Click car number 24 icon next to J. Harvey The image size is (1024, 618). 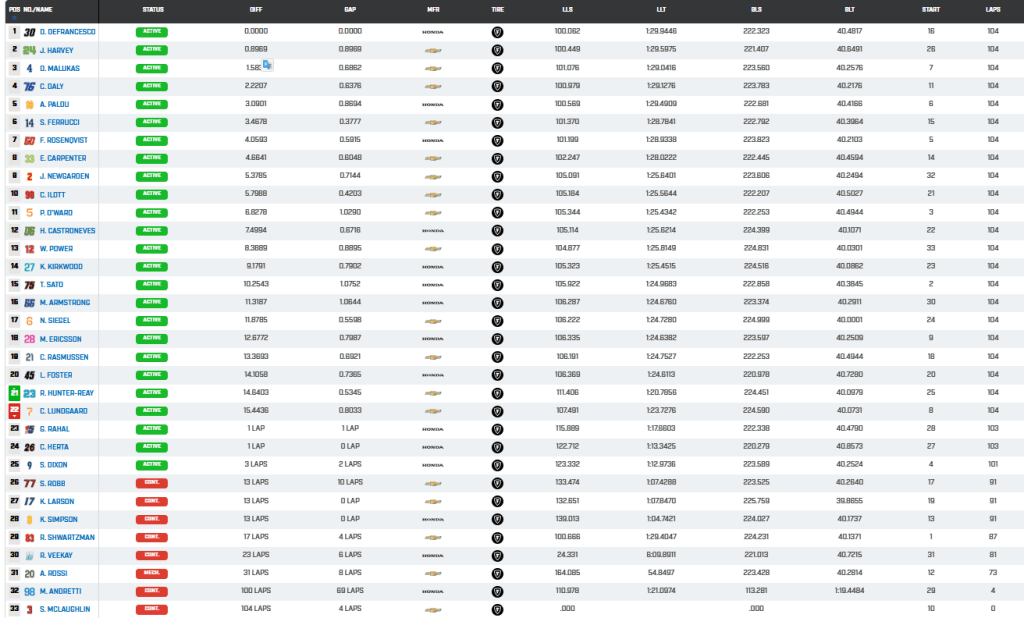tap(29, 50)
